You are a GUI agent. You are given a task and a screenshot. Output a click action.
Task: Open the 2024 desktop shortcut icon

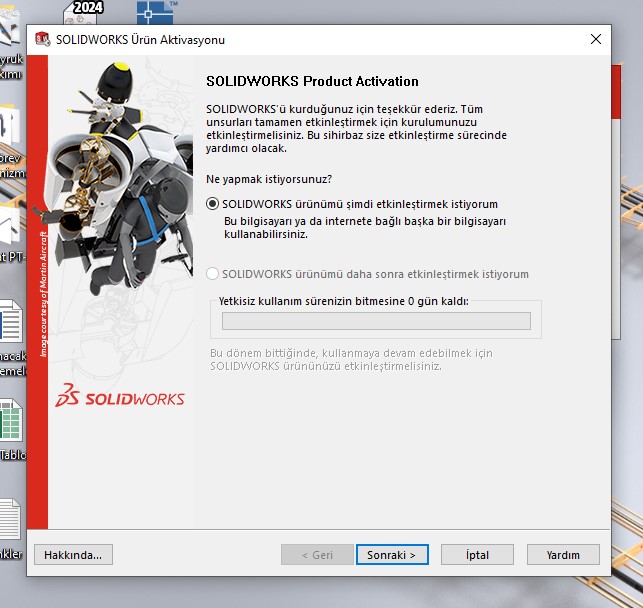(84, 12)
